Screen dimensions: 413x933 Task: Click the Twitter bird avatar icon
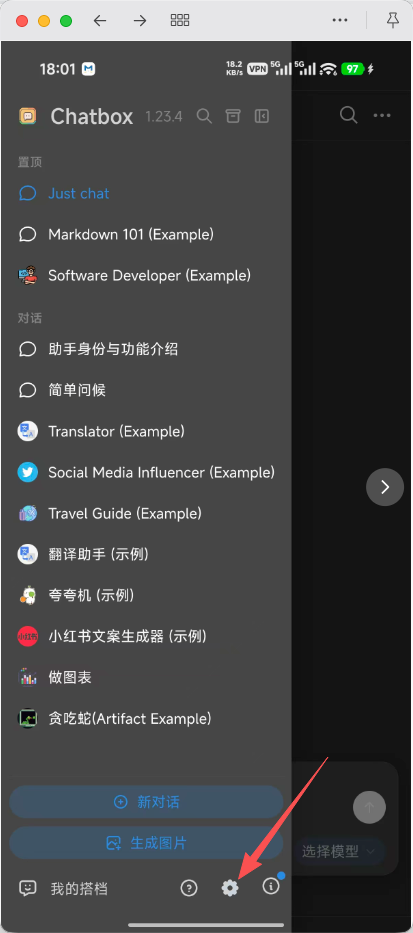click(27, 472)
